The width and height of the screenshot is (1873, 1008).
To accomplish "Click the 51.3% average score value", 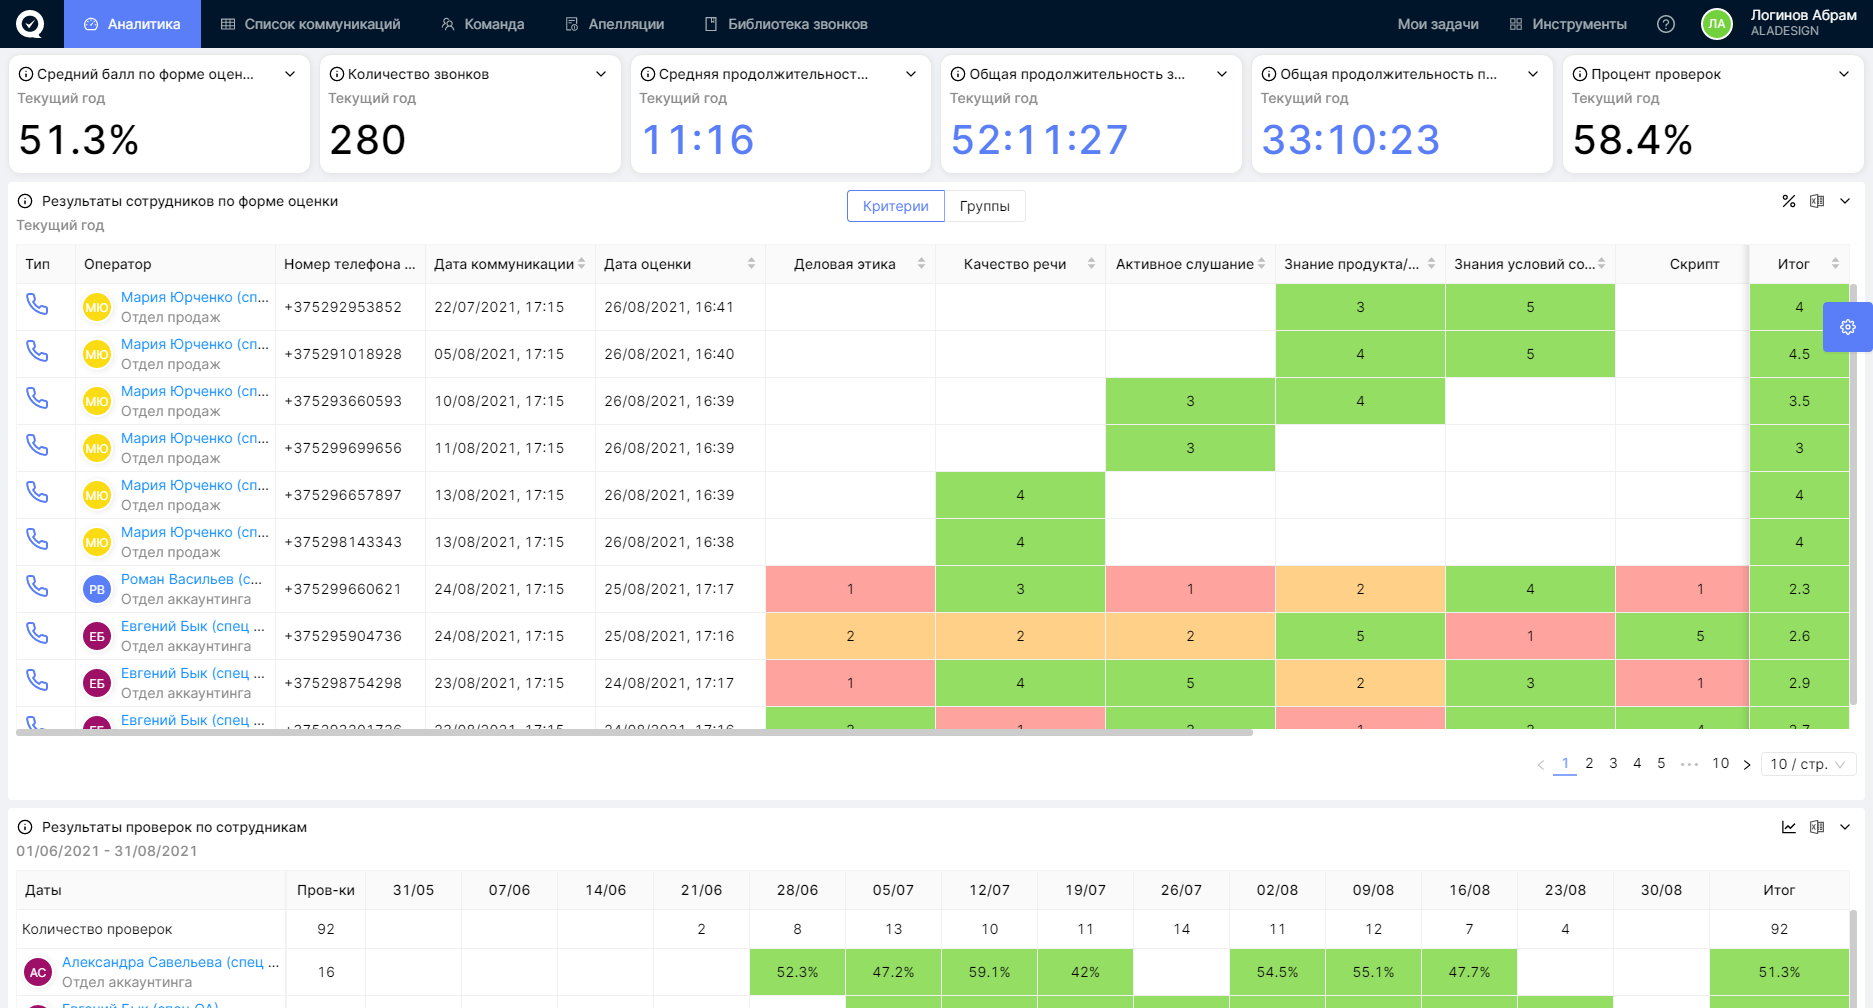I will point(79,140).
